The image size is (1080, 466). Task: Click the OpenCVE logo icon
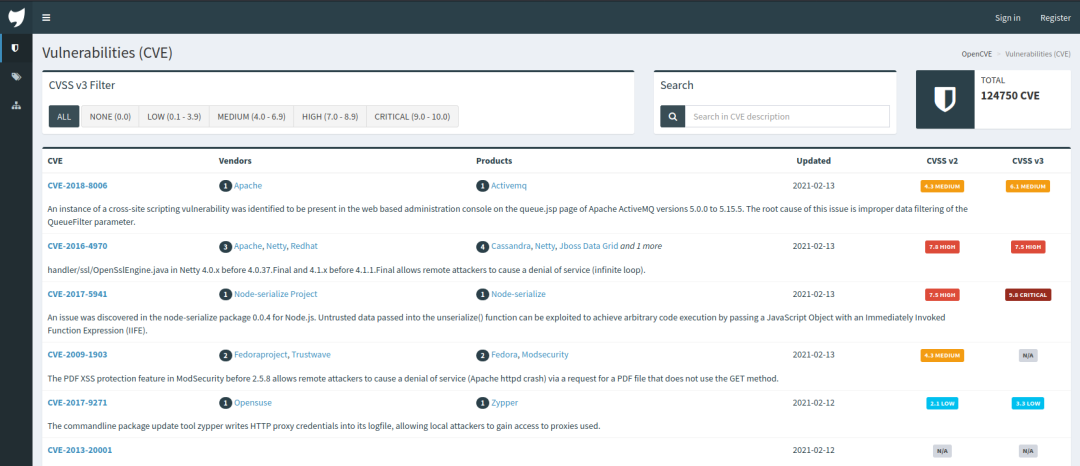click(x=16, y=17)
